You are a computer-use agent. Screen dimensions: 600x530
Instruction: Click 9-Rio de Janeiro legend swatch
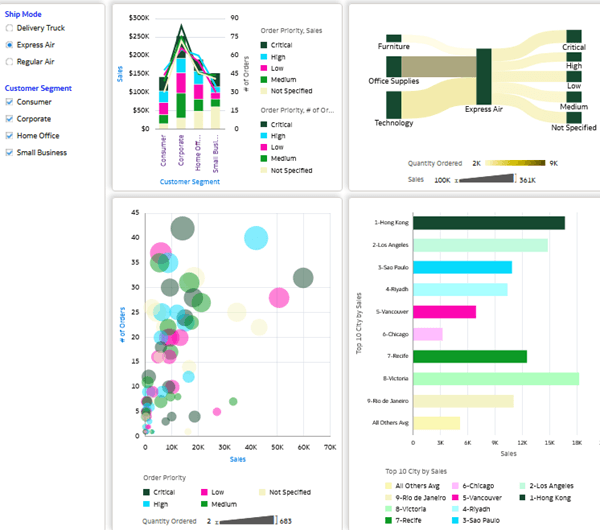[388, 497]
